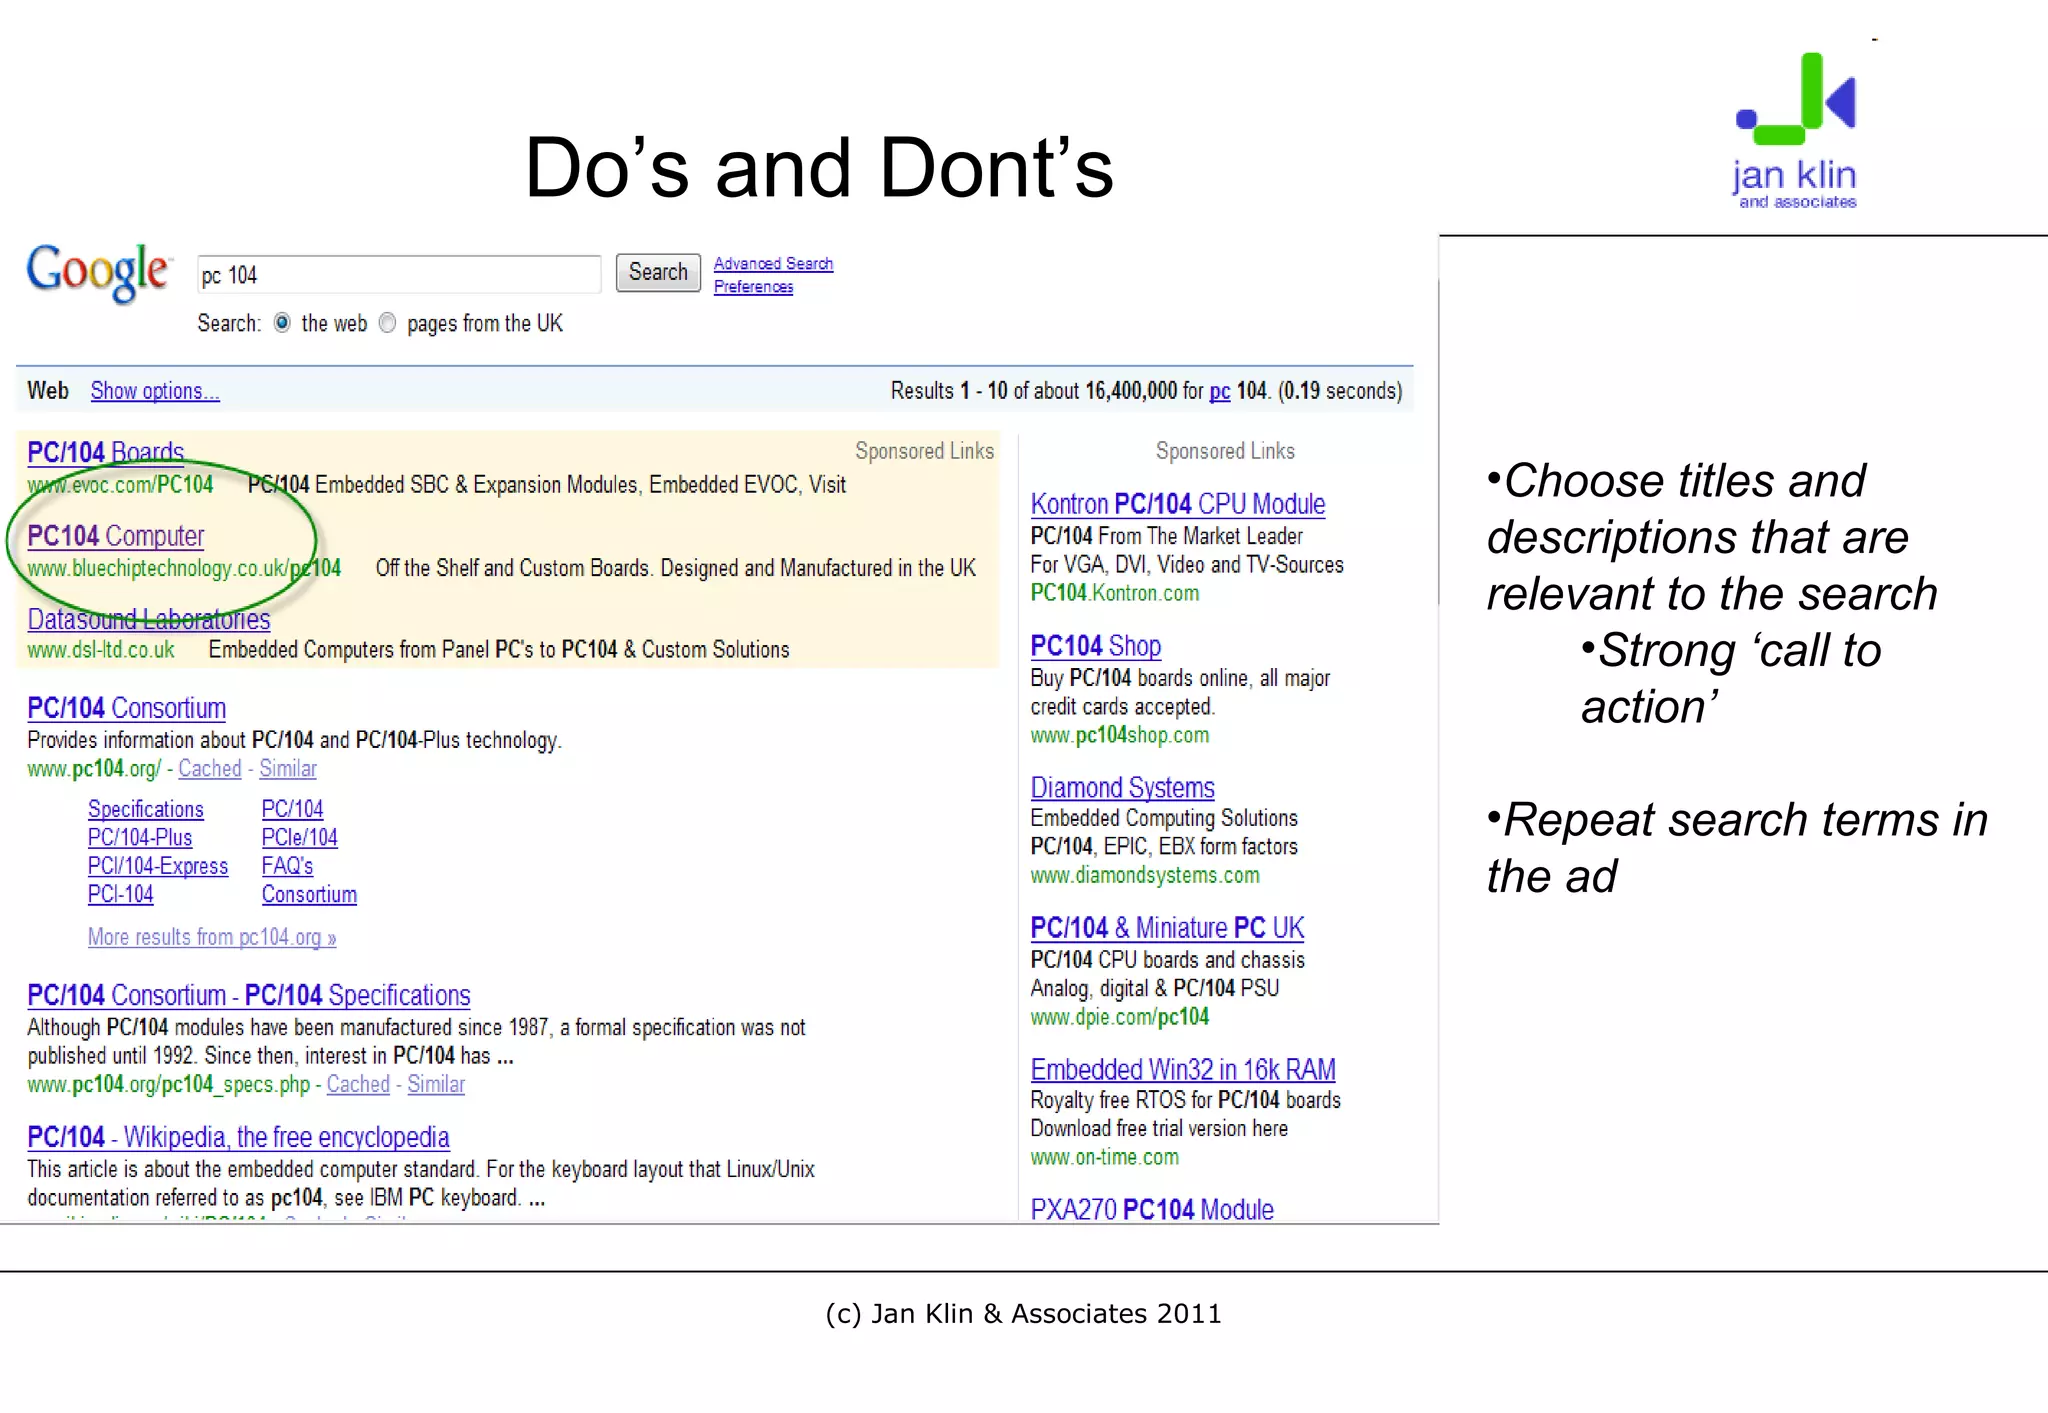The image size is (2048, 1413).
Task: Click the "Strong 'call to action'" bullet
Action: 1731,678
